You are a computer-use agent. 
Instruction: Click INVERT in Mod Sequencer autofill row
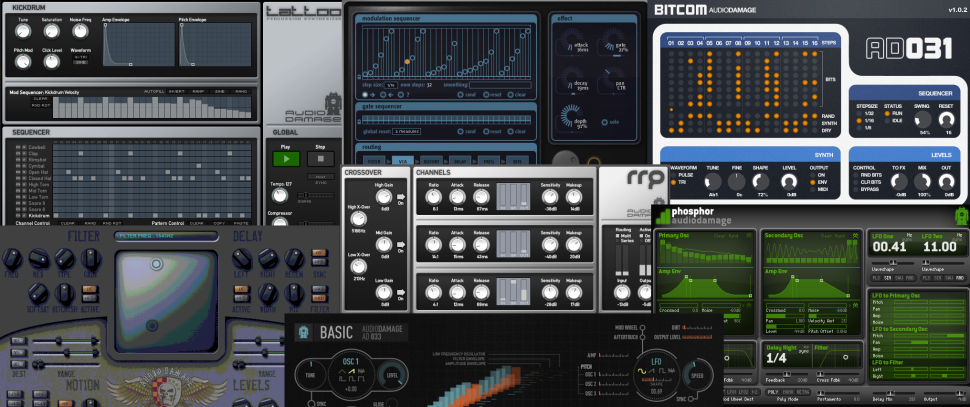[177, 91]
